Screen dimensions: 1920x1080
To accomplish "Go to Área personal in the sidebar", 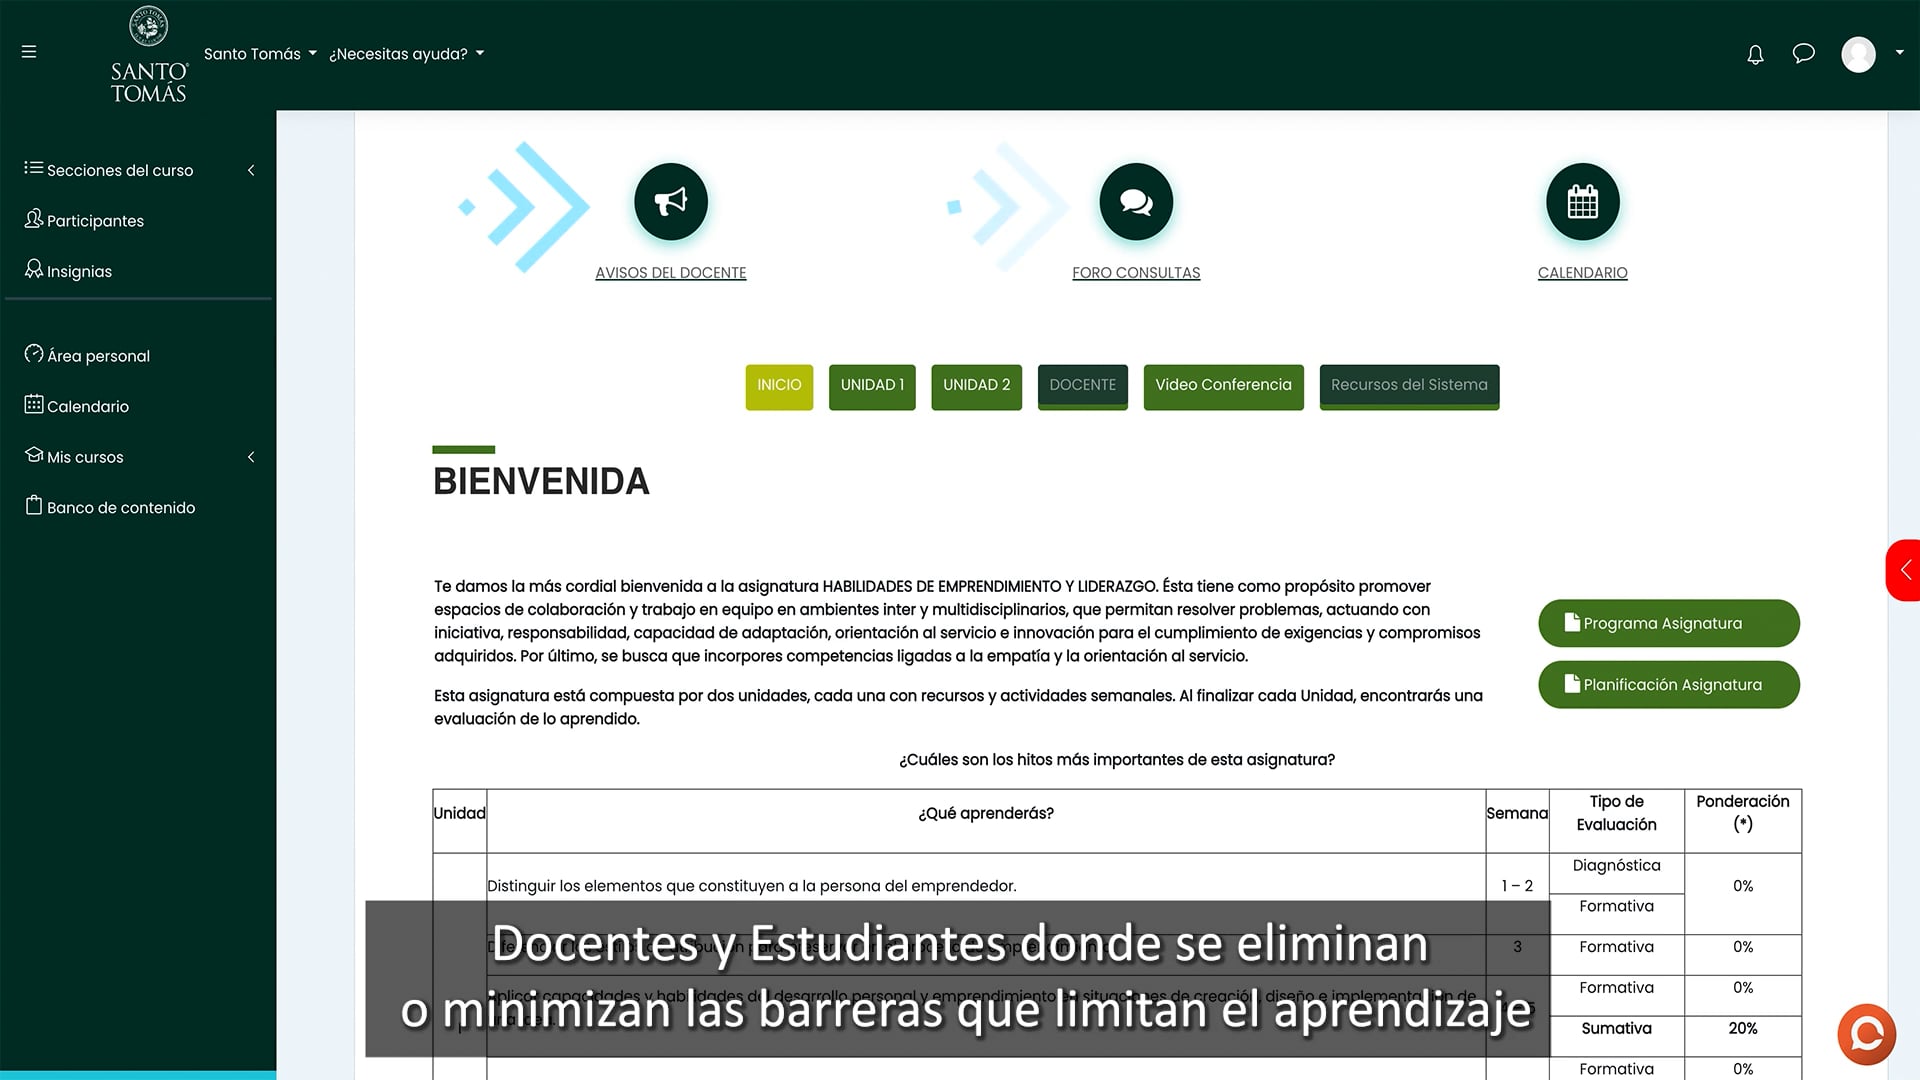I will click(x=97, y=355).
